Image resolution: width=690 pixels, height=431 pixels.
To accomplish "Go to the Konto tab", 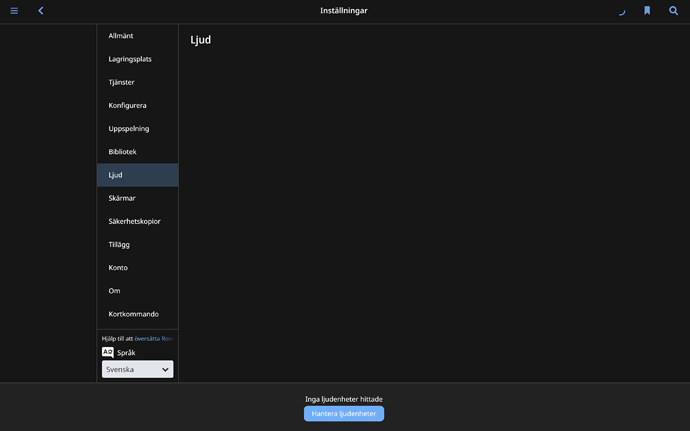I will (x=137, y=268).
